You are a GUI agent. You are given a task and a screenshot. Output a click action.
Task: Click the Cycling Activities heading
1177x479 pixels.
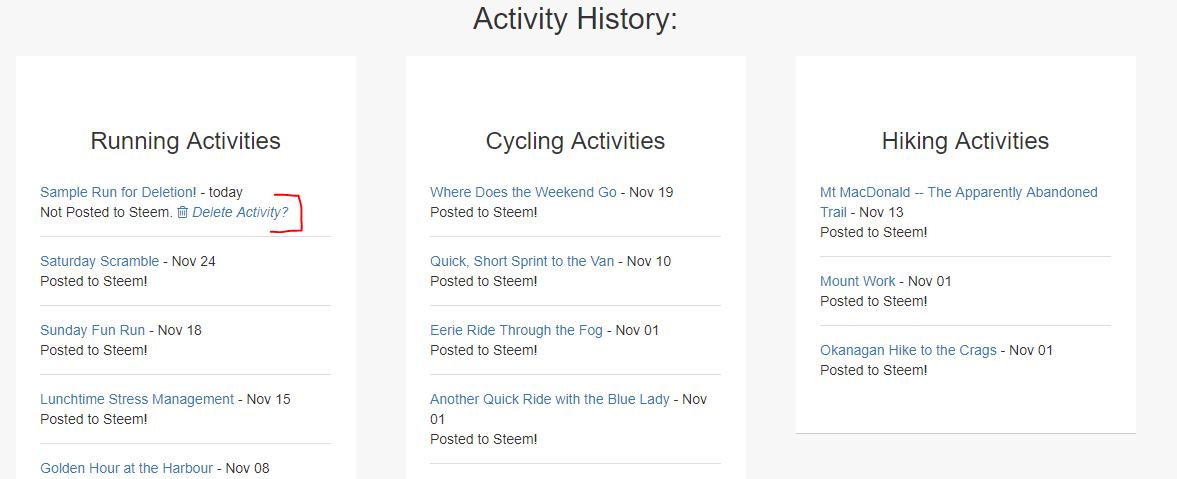575,141
